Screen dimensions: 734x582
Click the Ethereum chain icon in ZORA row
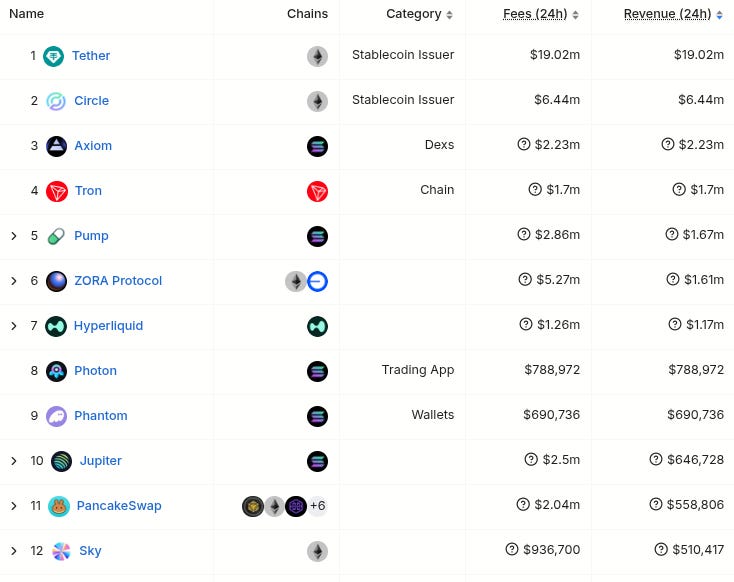click(295, 281)
